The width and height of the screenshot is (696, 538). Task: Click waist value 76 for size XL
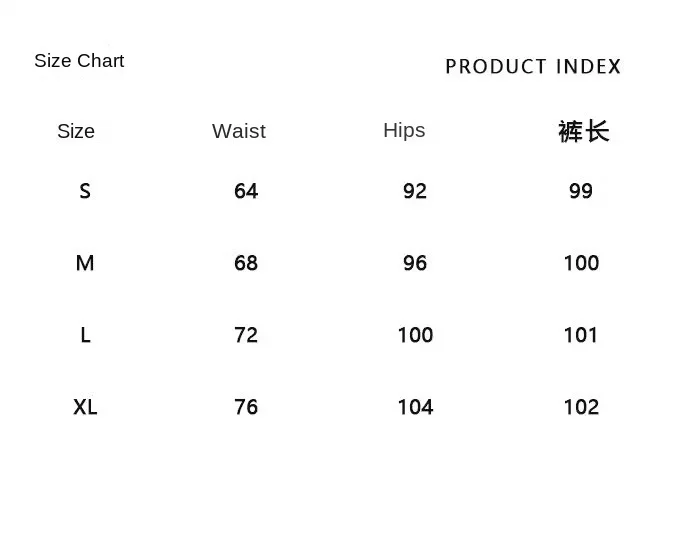(x=246, y=407)
